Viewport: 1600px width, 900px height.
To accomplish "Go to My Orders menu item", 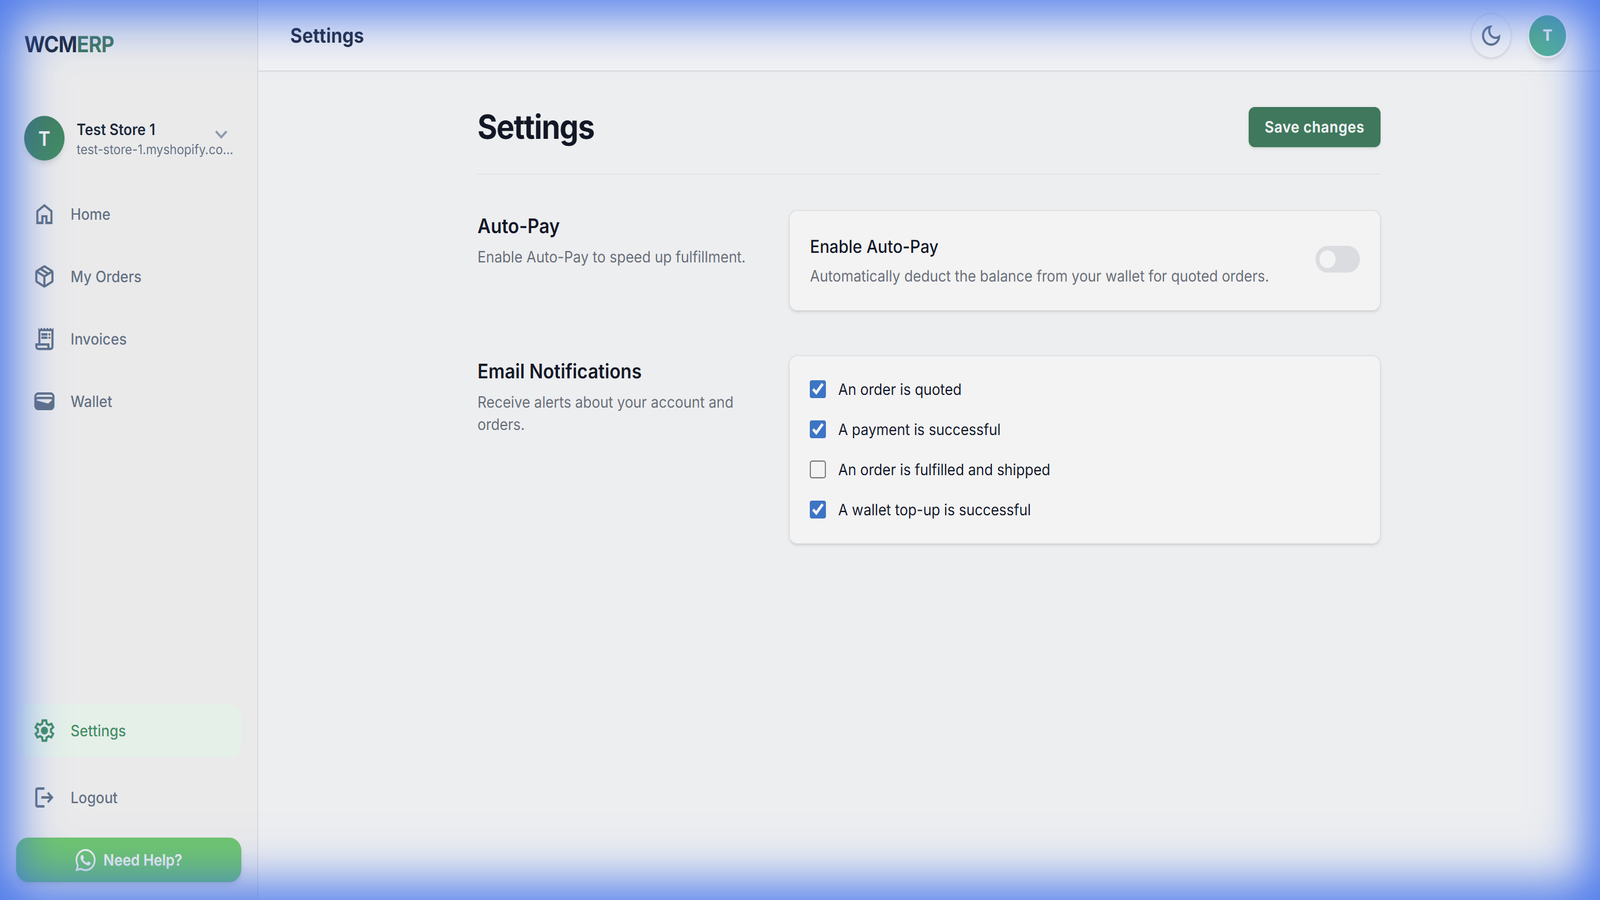I will click(x=105, y=277).
